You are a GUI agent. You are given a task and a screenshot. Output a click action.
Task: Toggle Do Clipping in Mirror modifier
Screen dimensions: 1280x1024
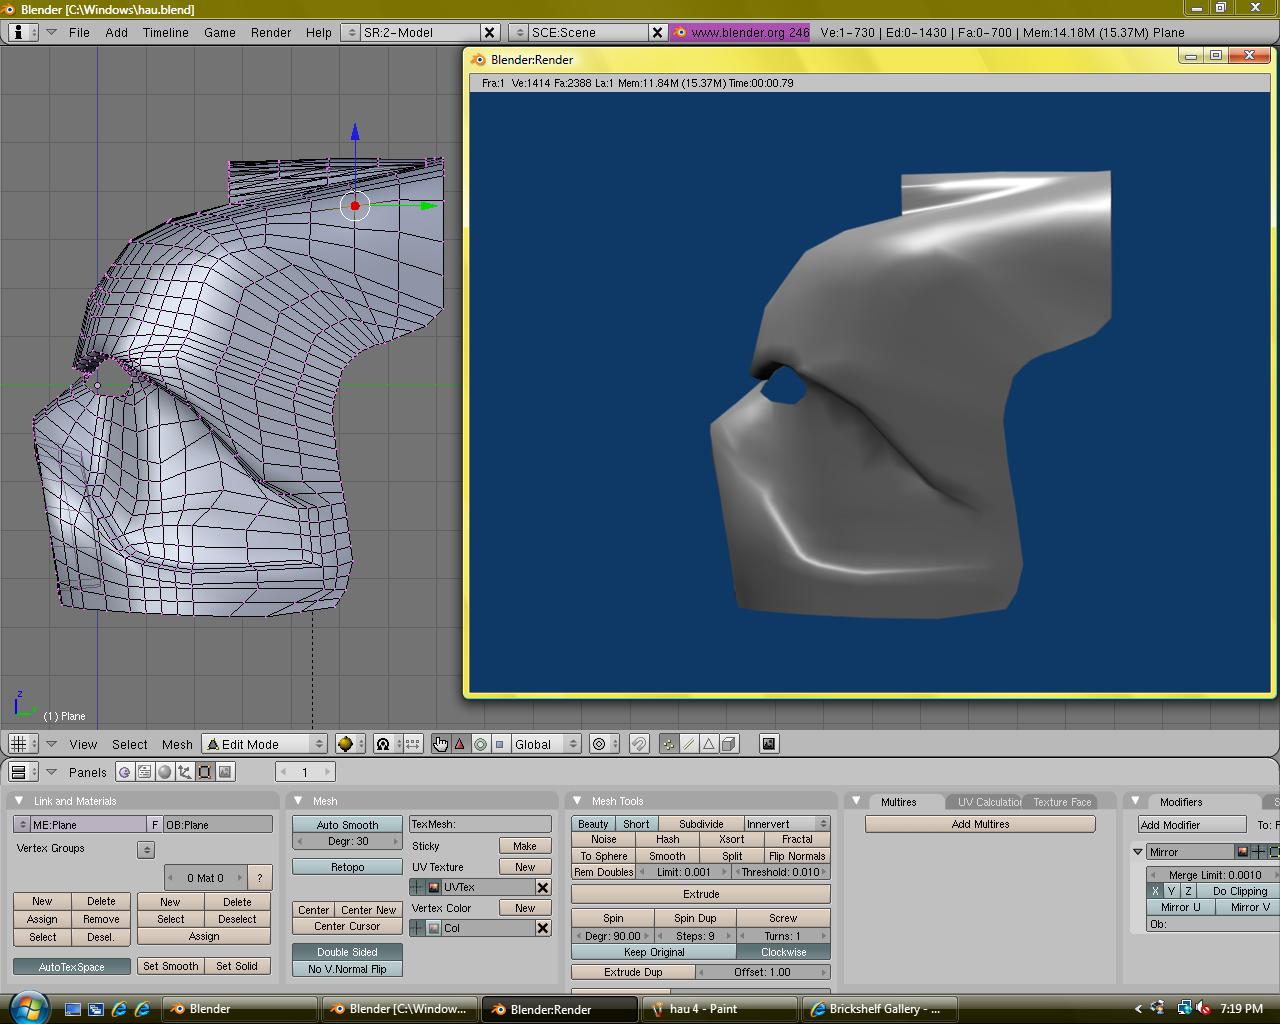1239,891
